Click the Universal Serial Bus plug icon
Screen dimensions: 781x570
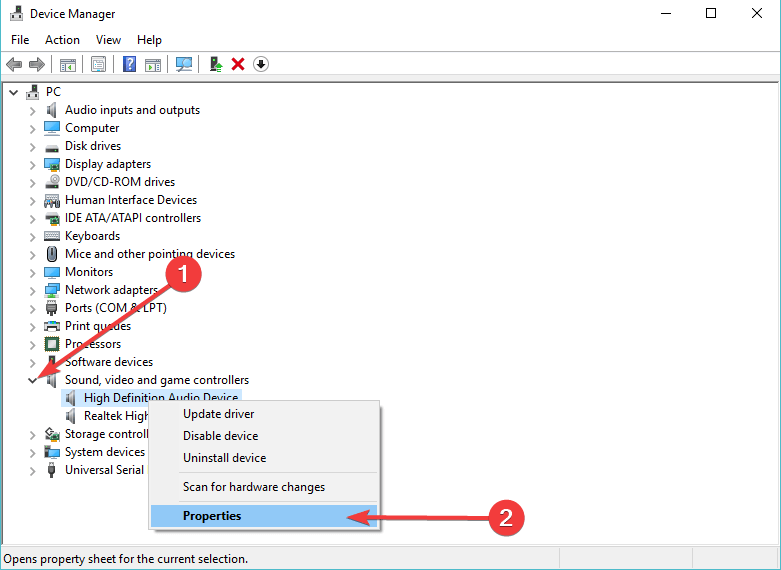pyautogui.click(x=51, y=470)
